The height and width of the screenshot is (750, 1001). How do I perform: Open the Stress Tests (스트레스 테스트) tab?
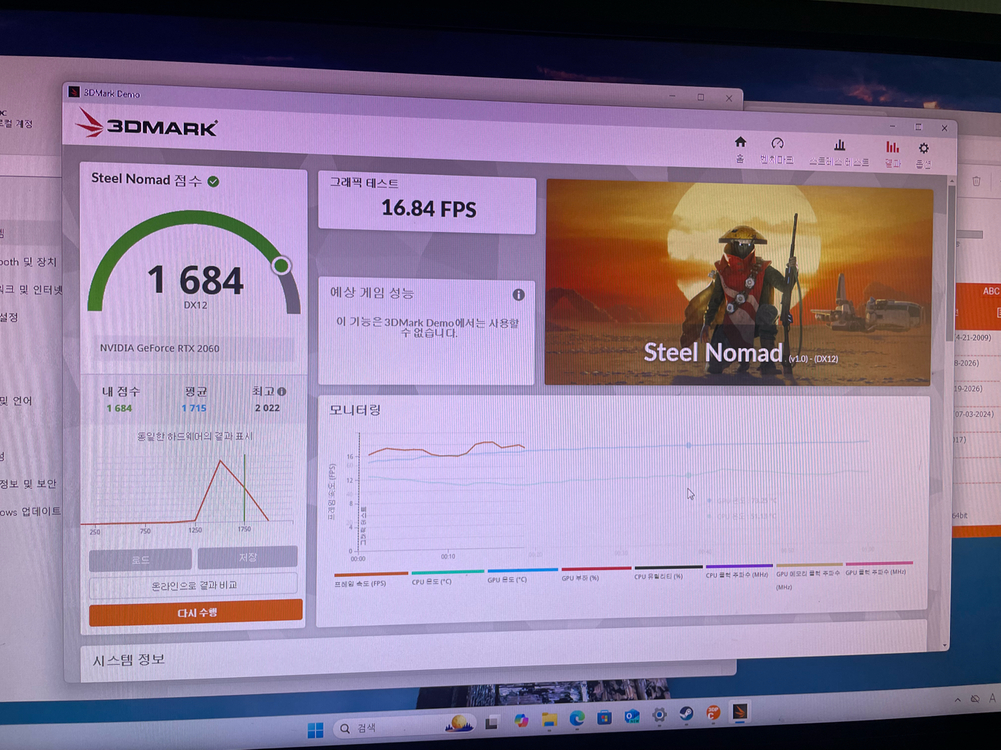pos(839,153)
